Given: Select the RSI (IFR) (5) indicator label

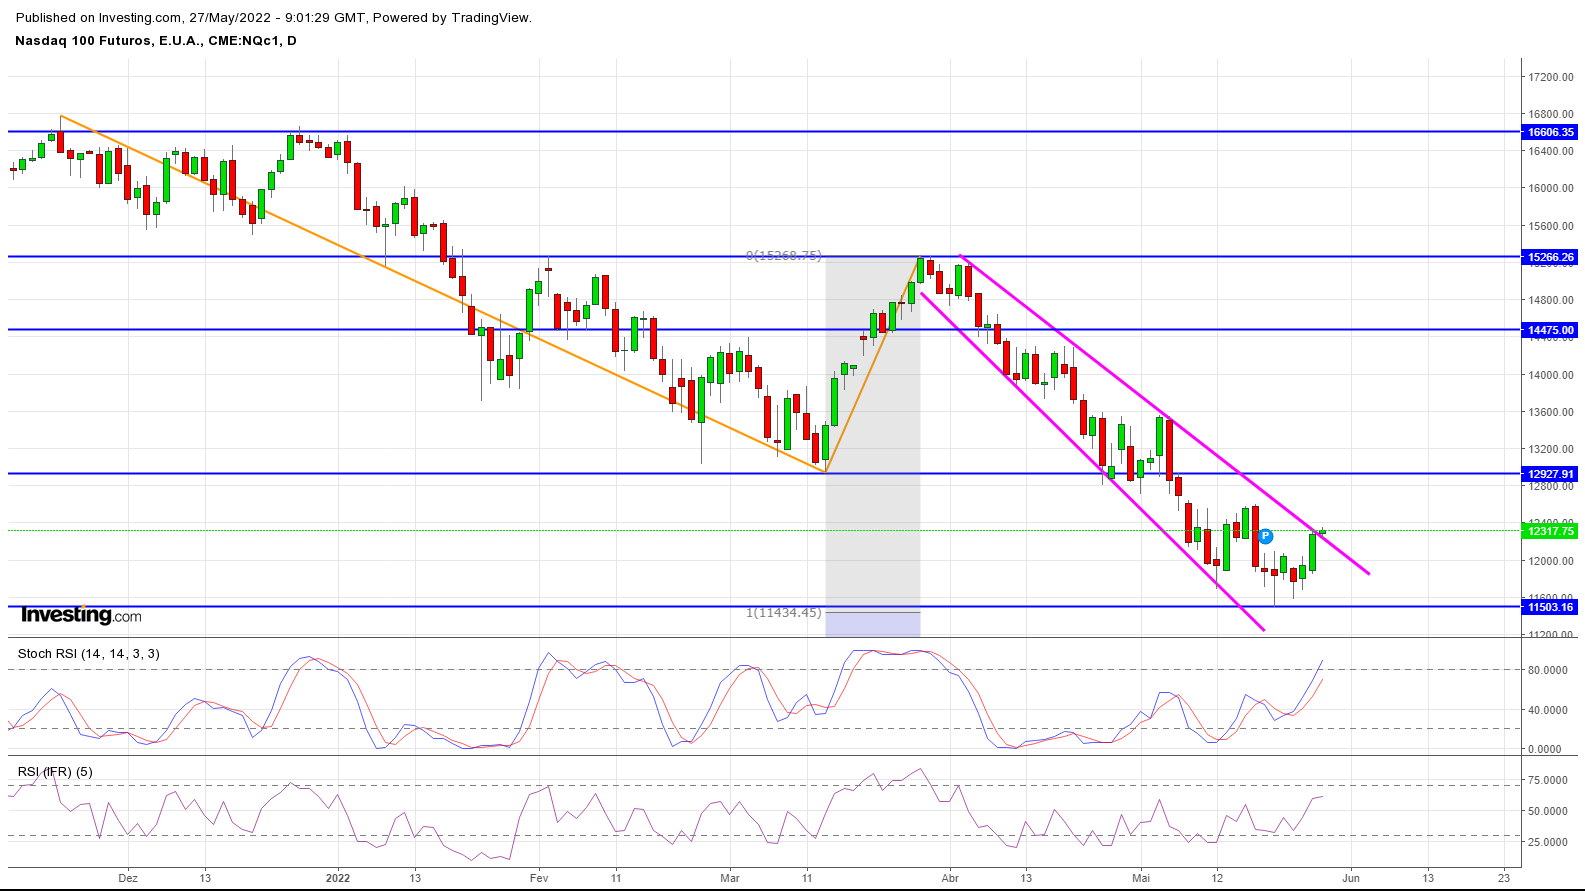Looking at the screenshot, I should (x=55, y=772).
